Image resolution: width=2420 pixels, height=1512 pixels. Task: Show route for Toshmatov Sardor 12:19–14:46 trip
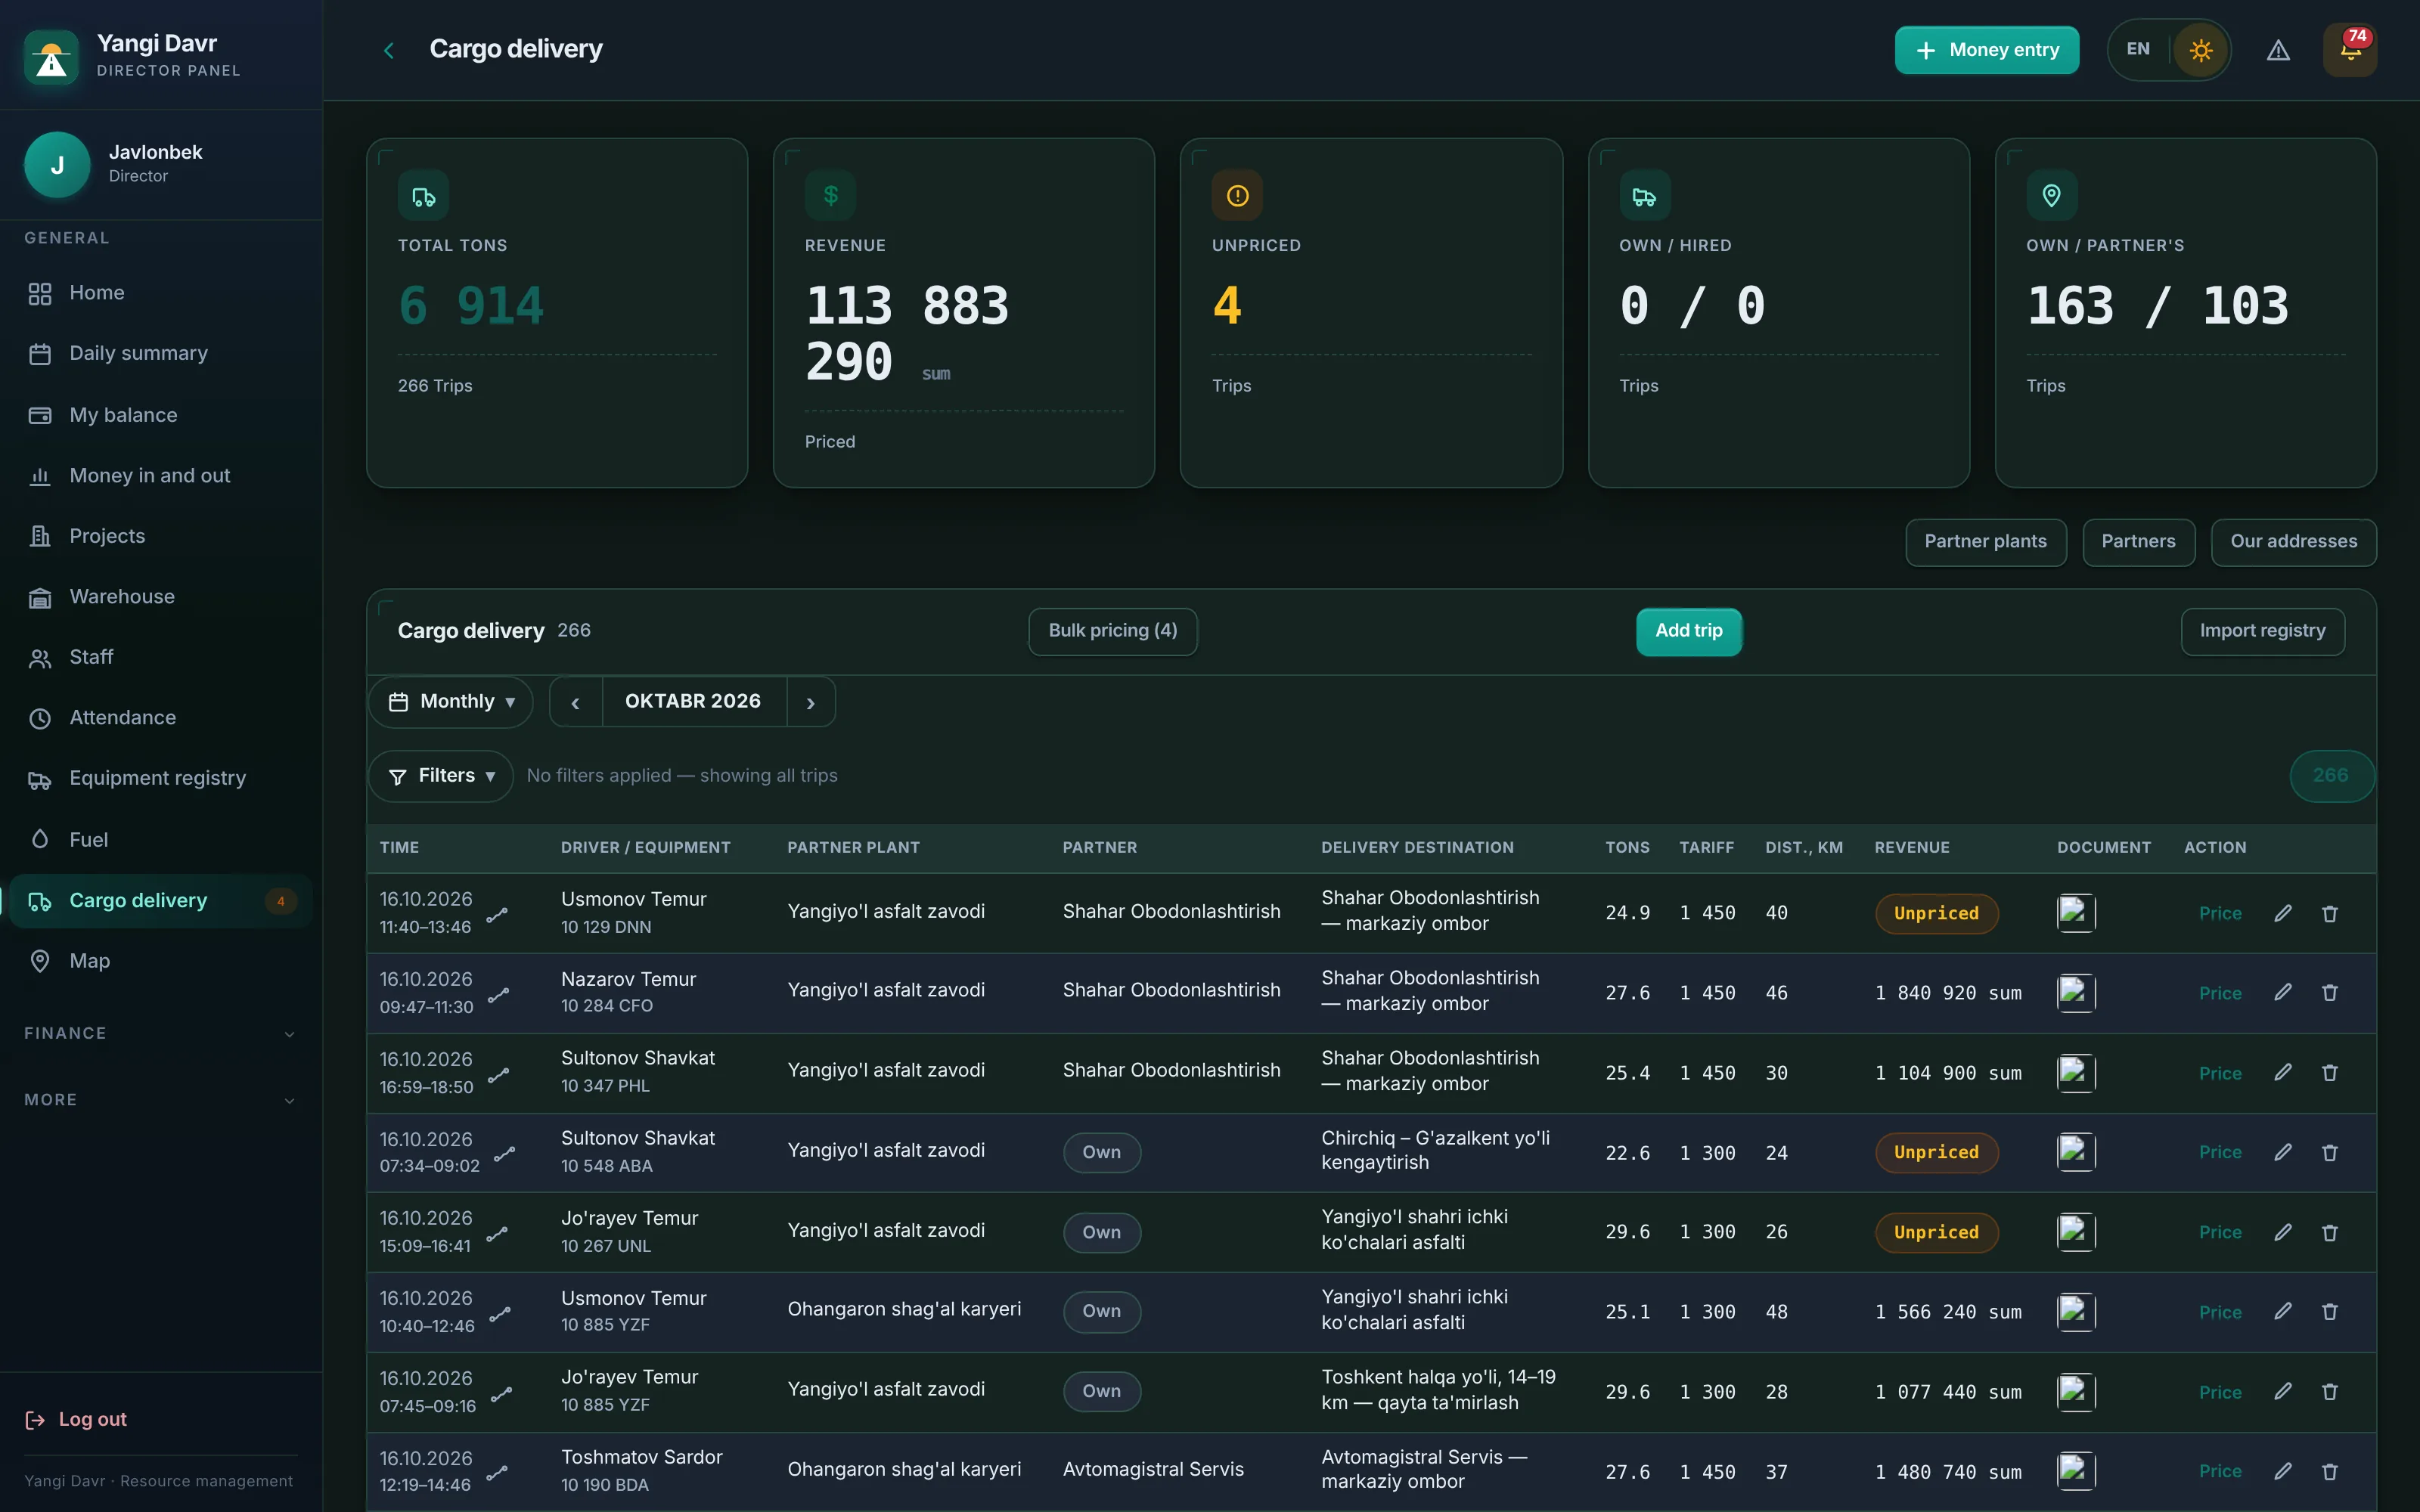(497, 1473)
